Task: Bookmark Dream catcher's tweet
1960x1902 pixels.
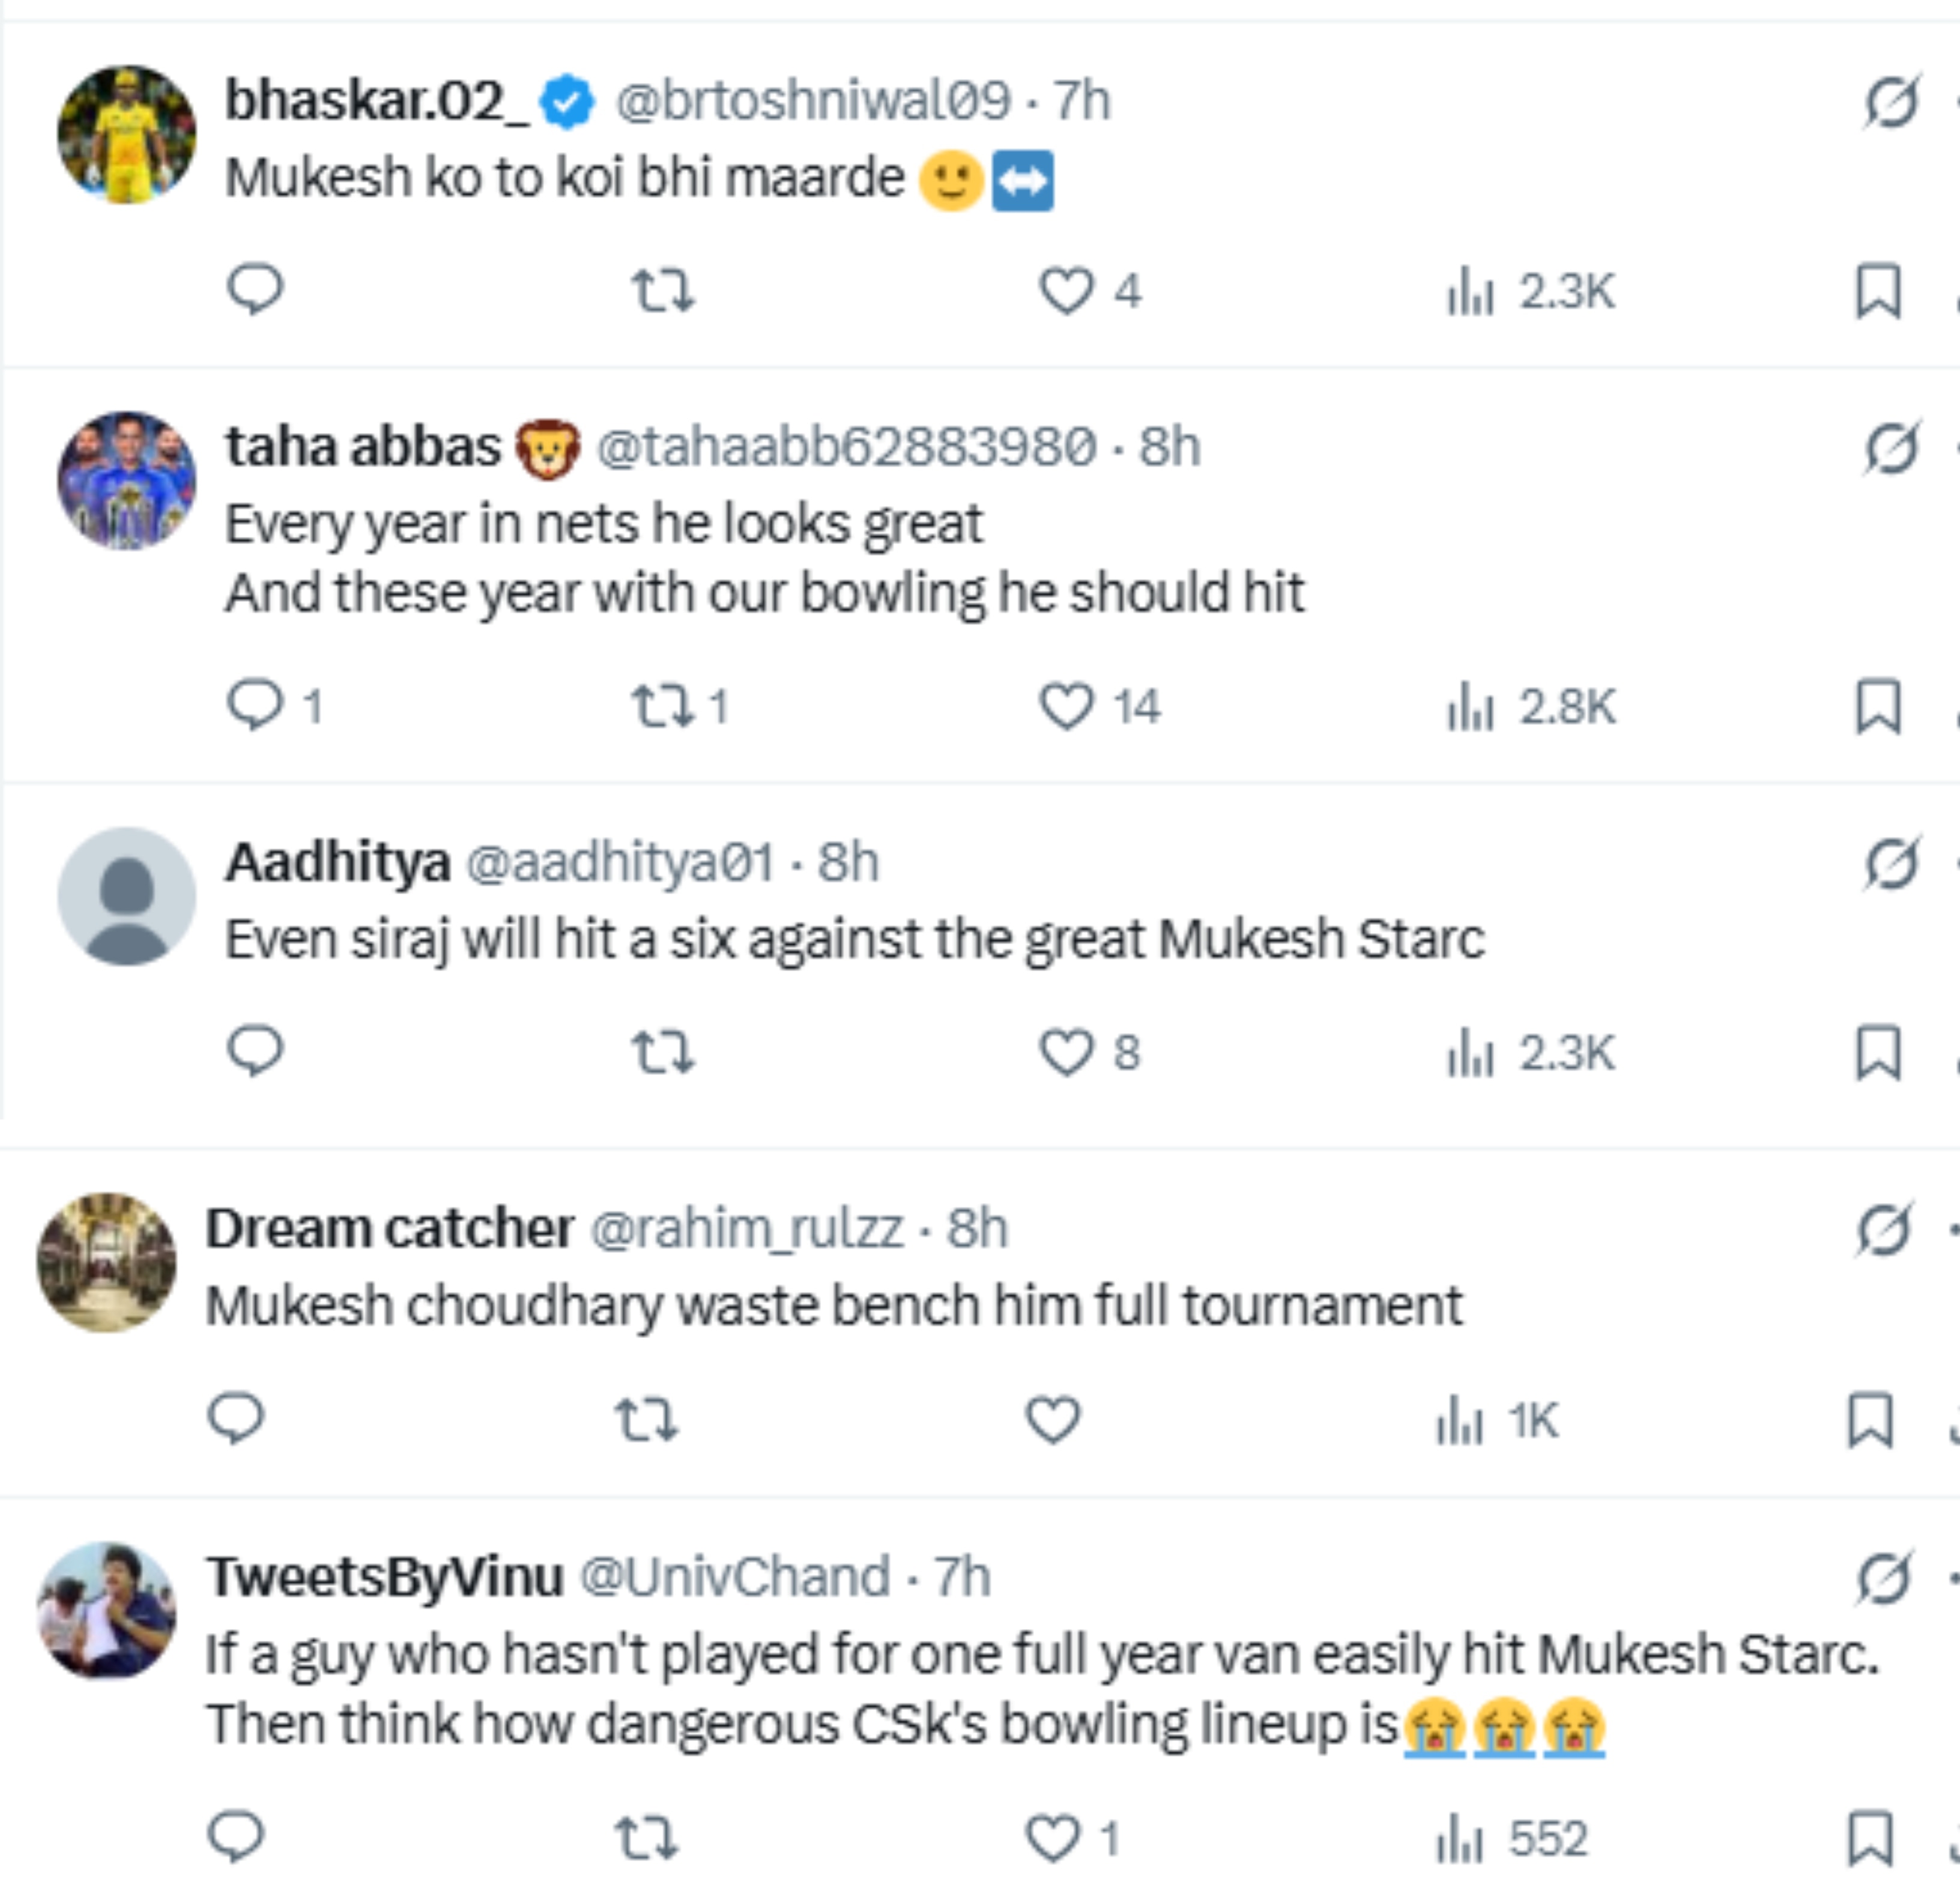Action: pos(1869,1419)
